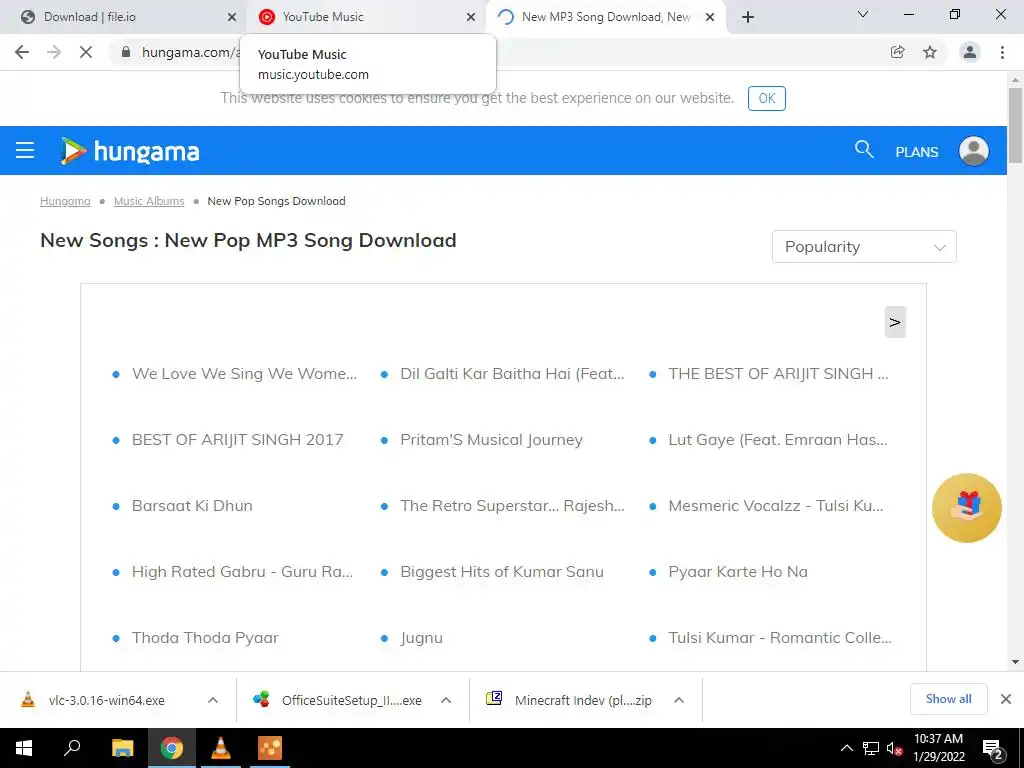The width and height of the screenshot is (1024, 768).
Task: Expand options for the Minecraft Indev zip download
Action: [x=679, y=700]
